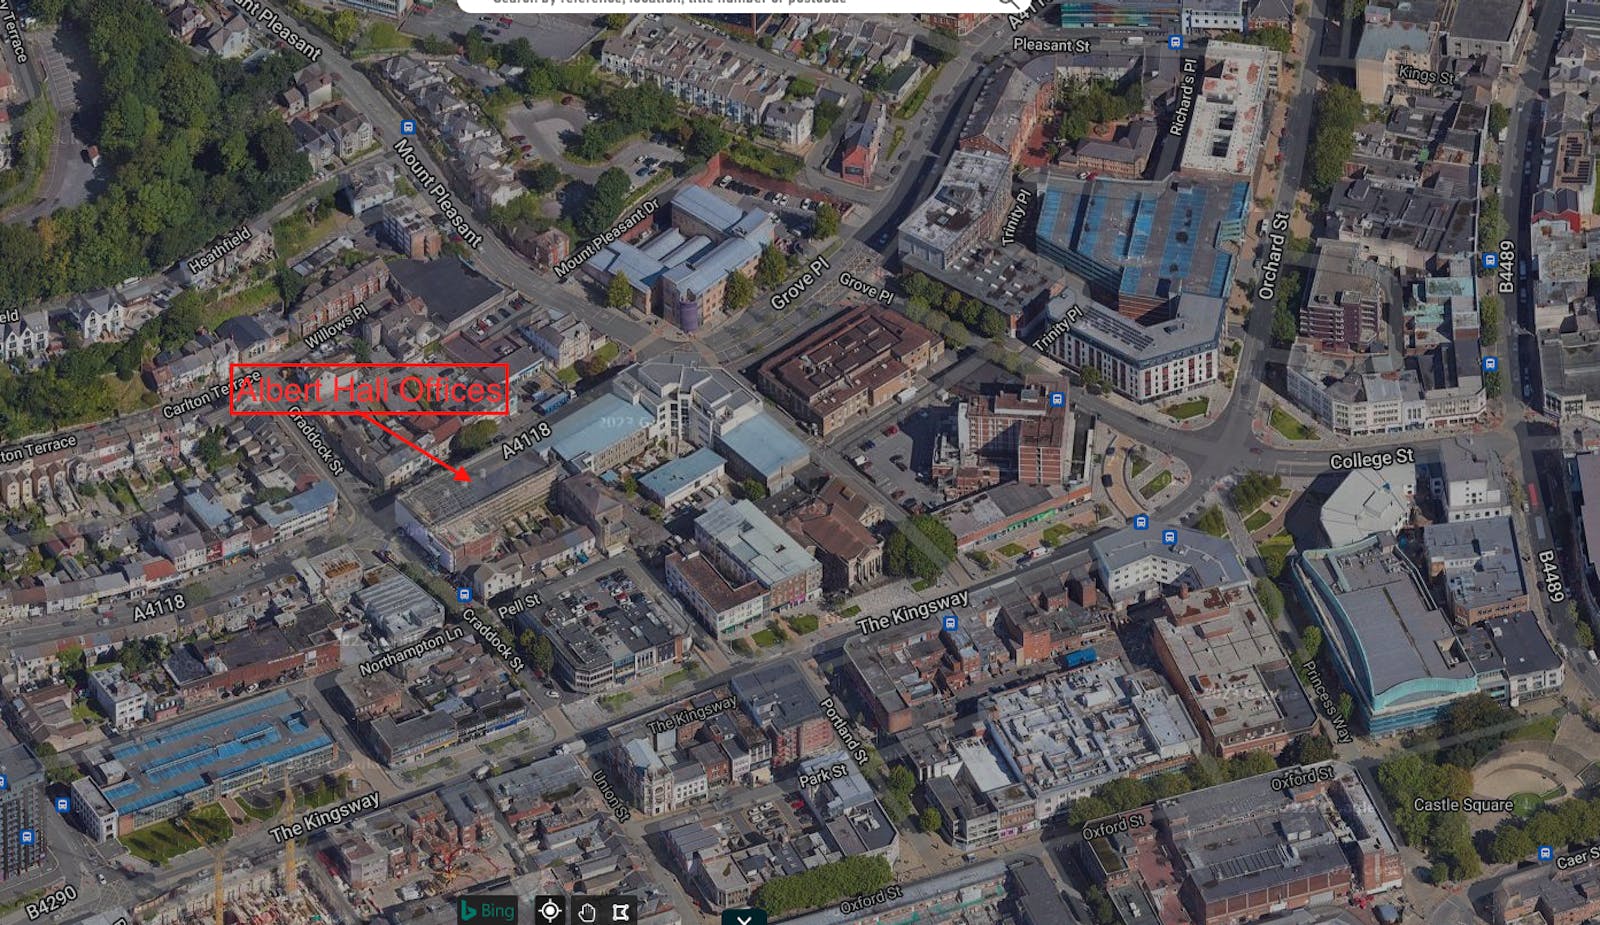Pick the Heathfield street label
1600x925 pixels.
(x=219, y=250)
